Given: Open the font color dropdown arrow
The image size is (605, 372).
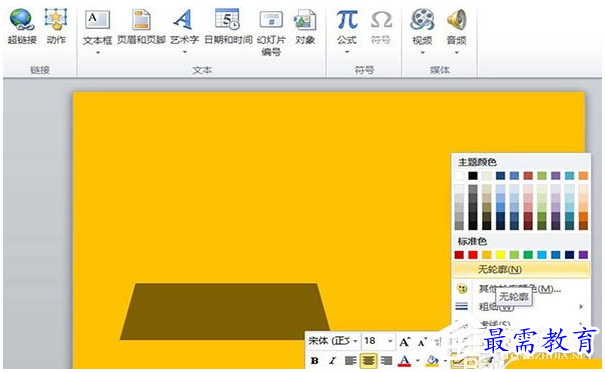Looking at the screenshot, I should click(x=417, y=361).
